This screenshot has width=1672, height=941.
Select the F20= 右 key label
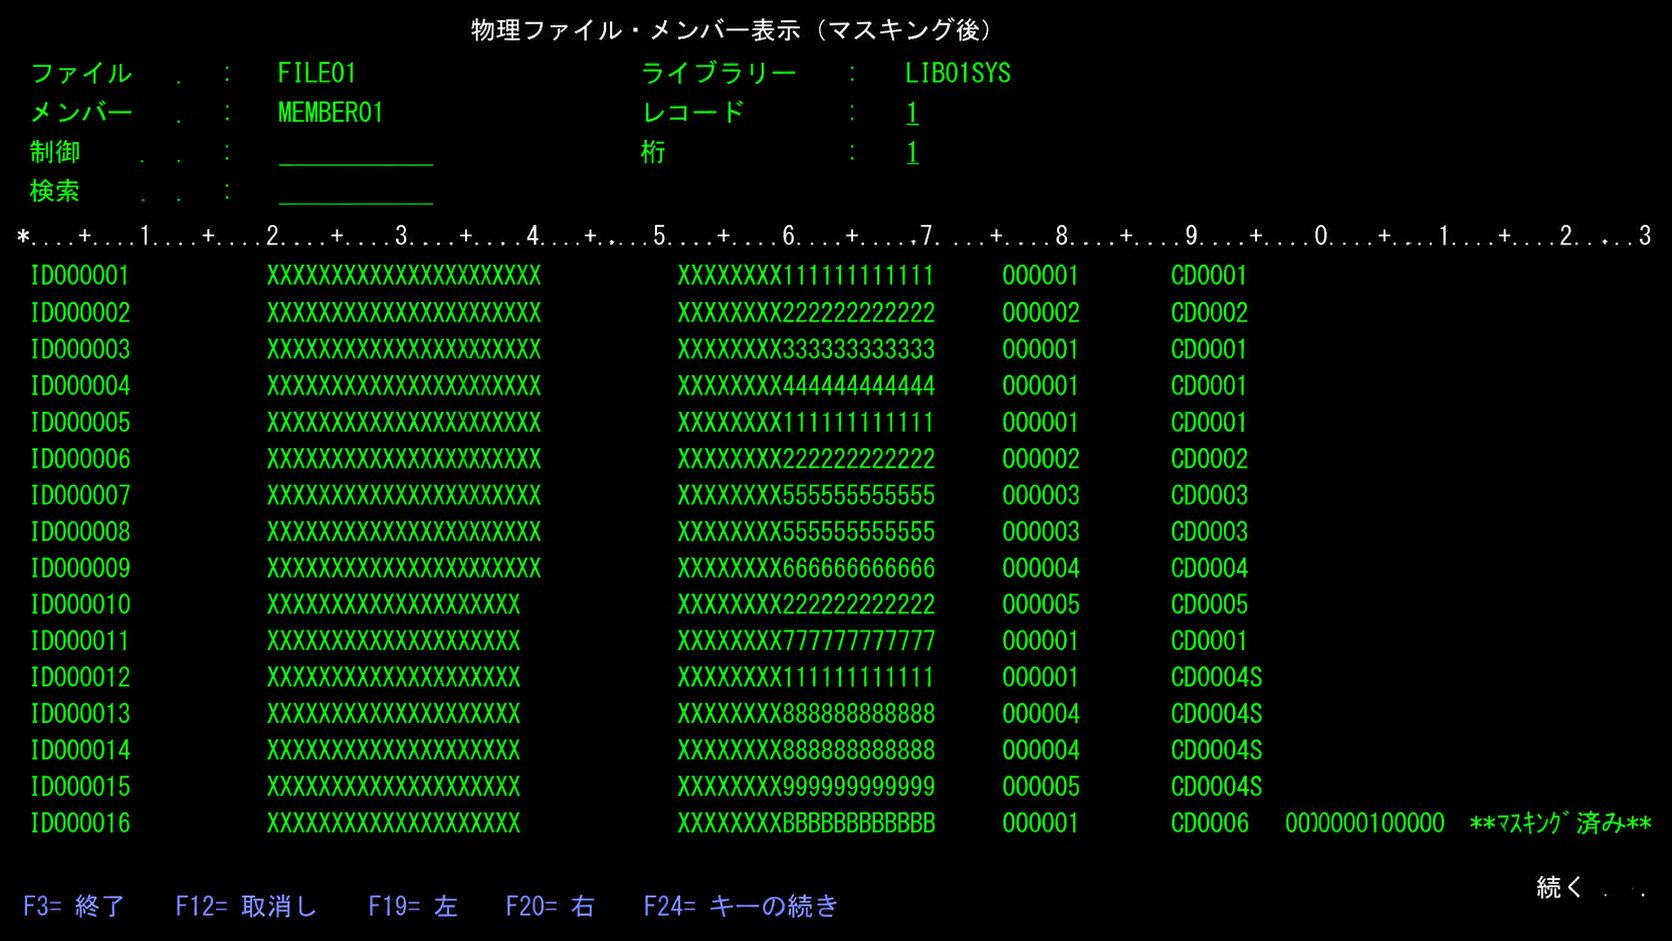pyautogui.click(x=550, y=906)
